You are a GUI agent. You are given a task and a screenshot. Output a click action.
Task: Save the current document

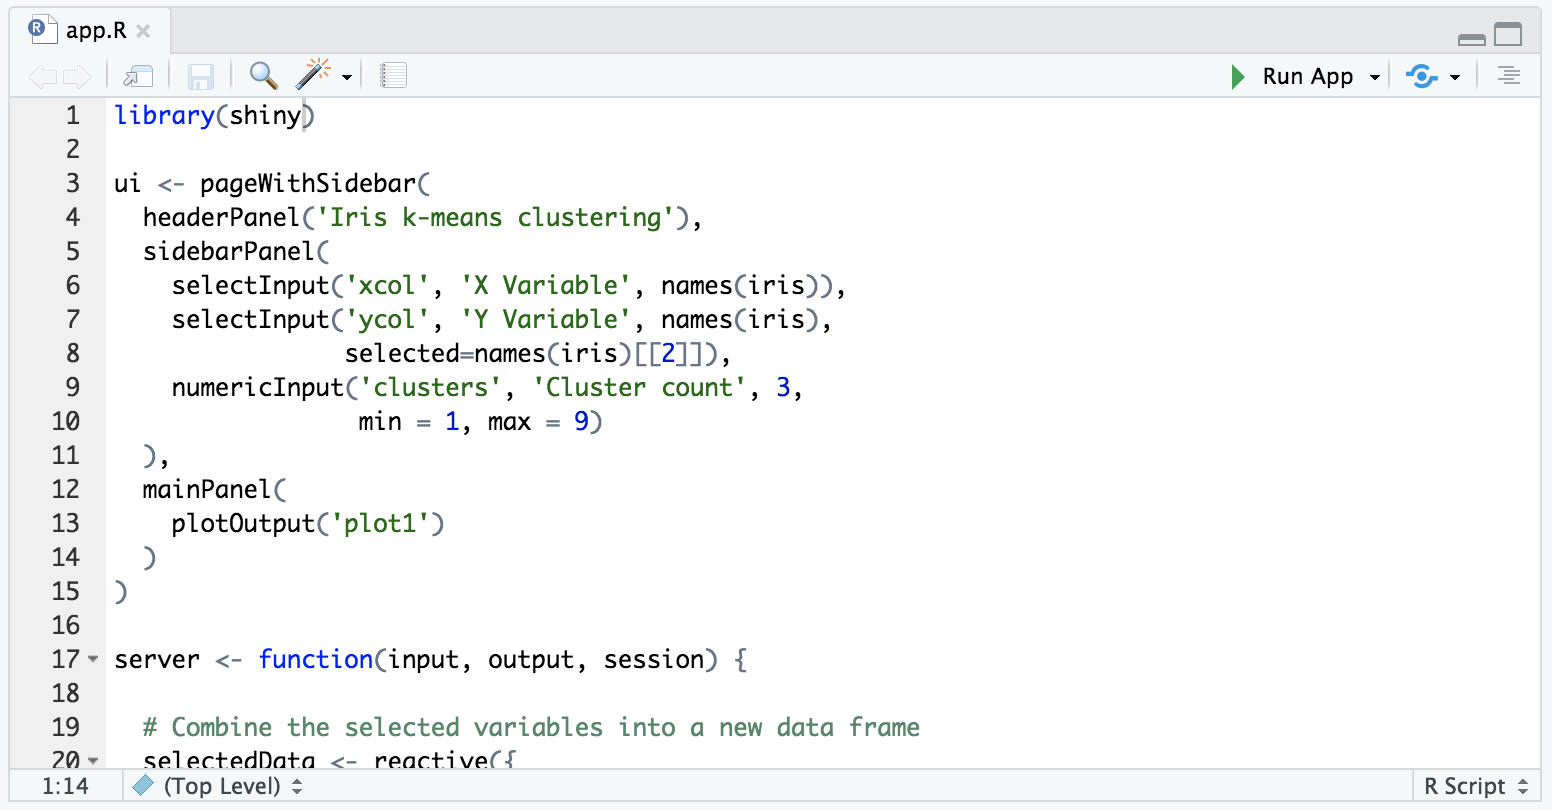pos(201,76)
